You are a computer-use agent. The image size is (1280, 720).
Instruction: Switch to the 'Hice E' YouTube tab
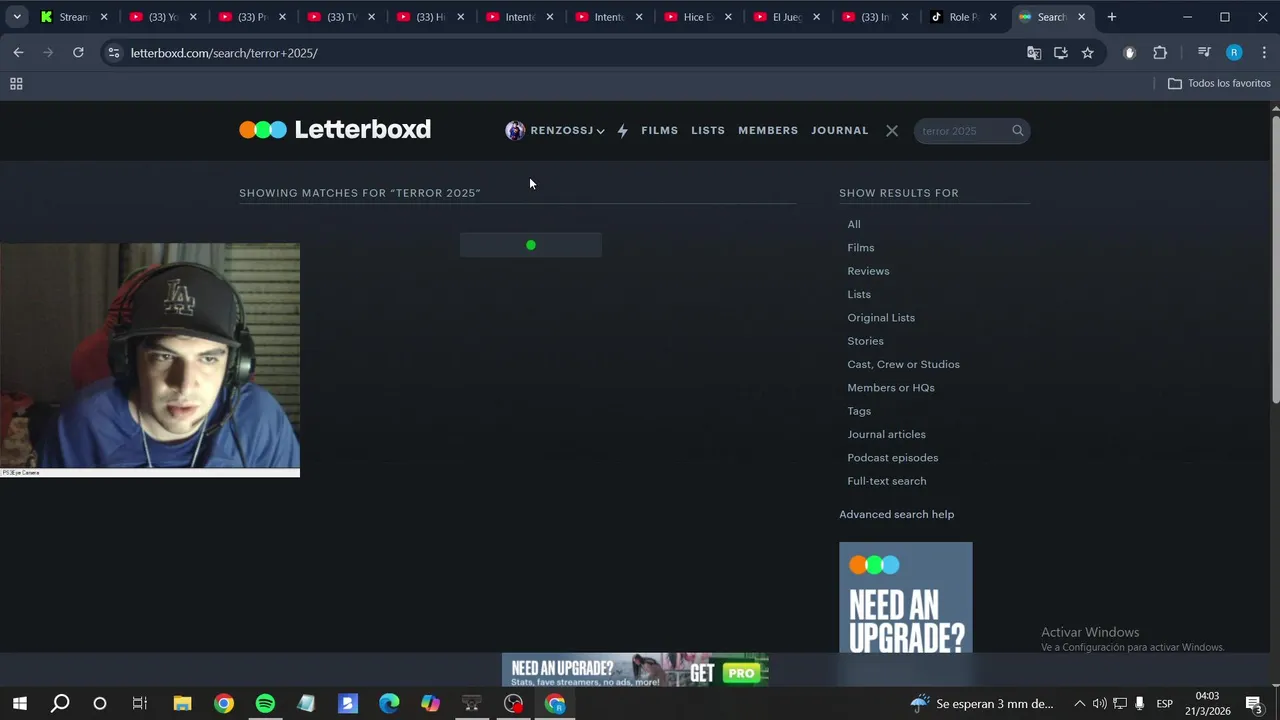[x=697, y=17]
